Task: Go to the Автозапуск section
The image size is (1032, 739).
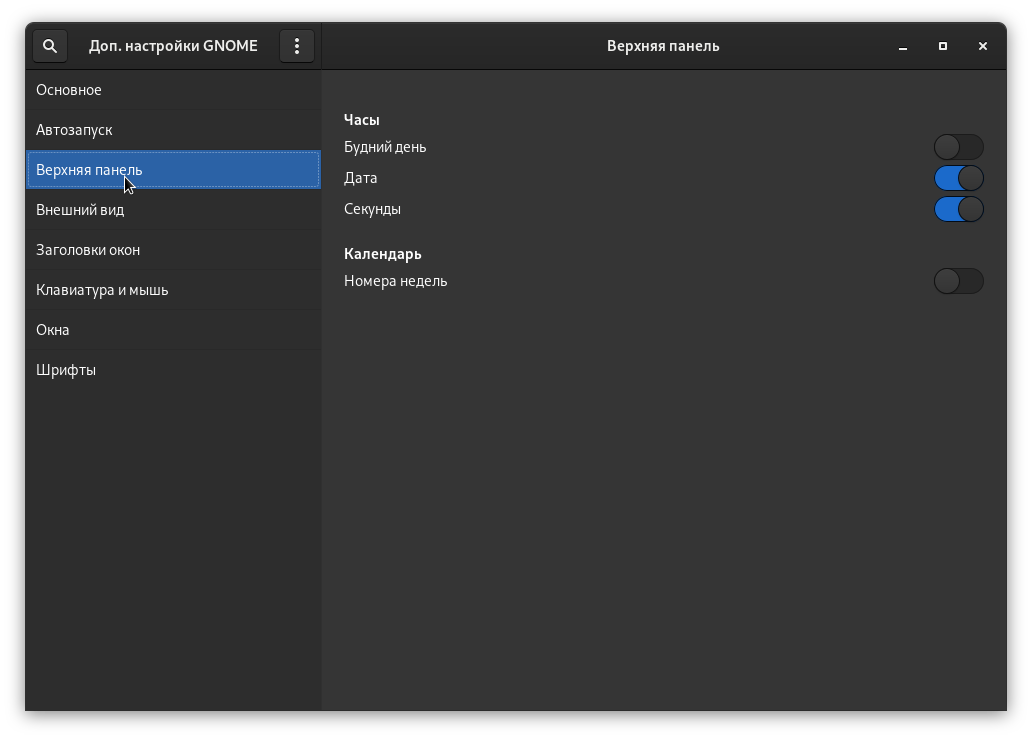Action: [x=74, y=130]
